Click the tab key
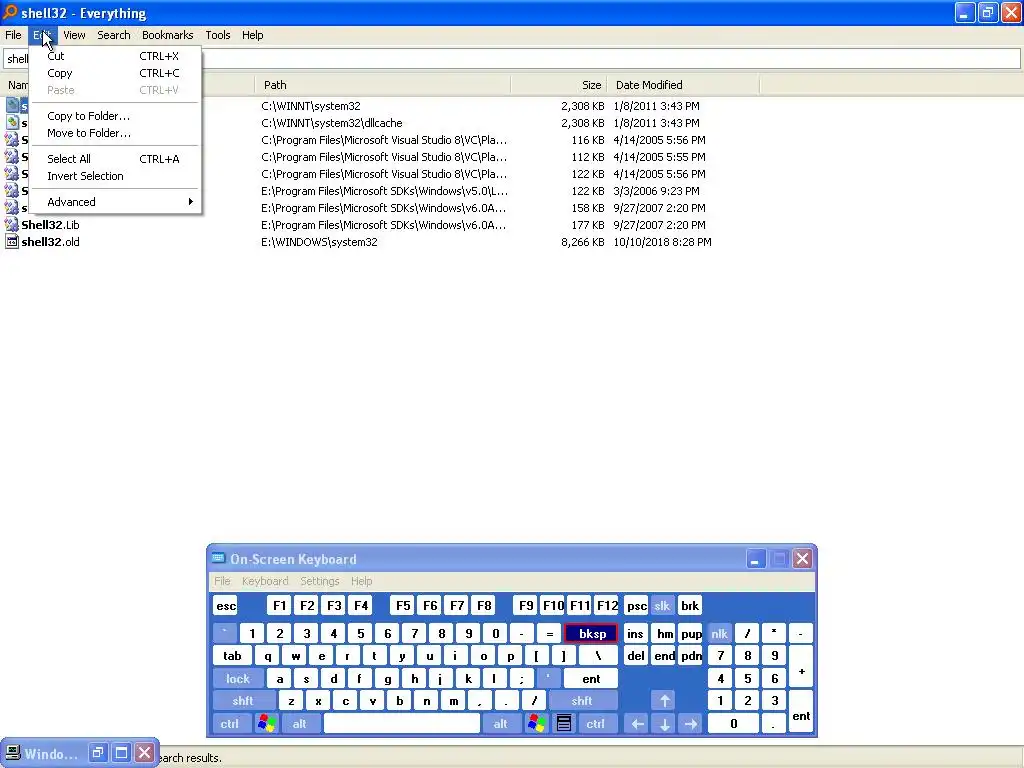Screen dimensions: 1024x768 tap(232, 656)
